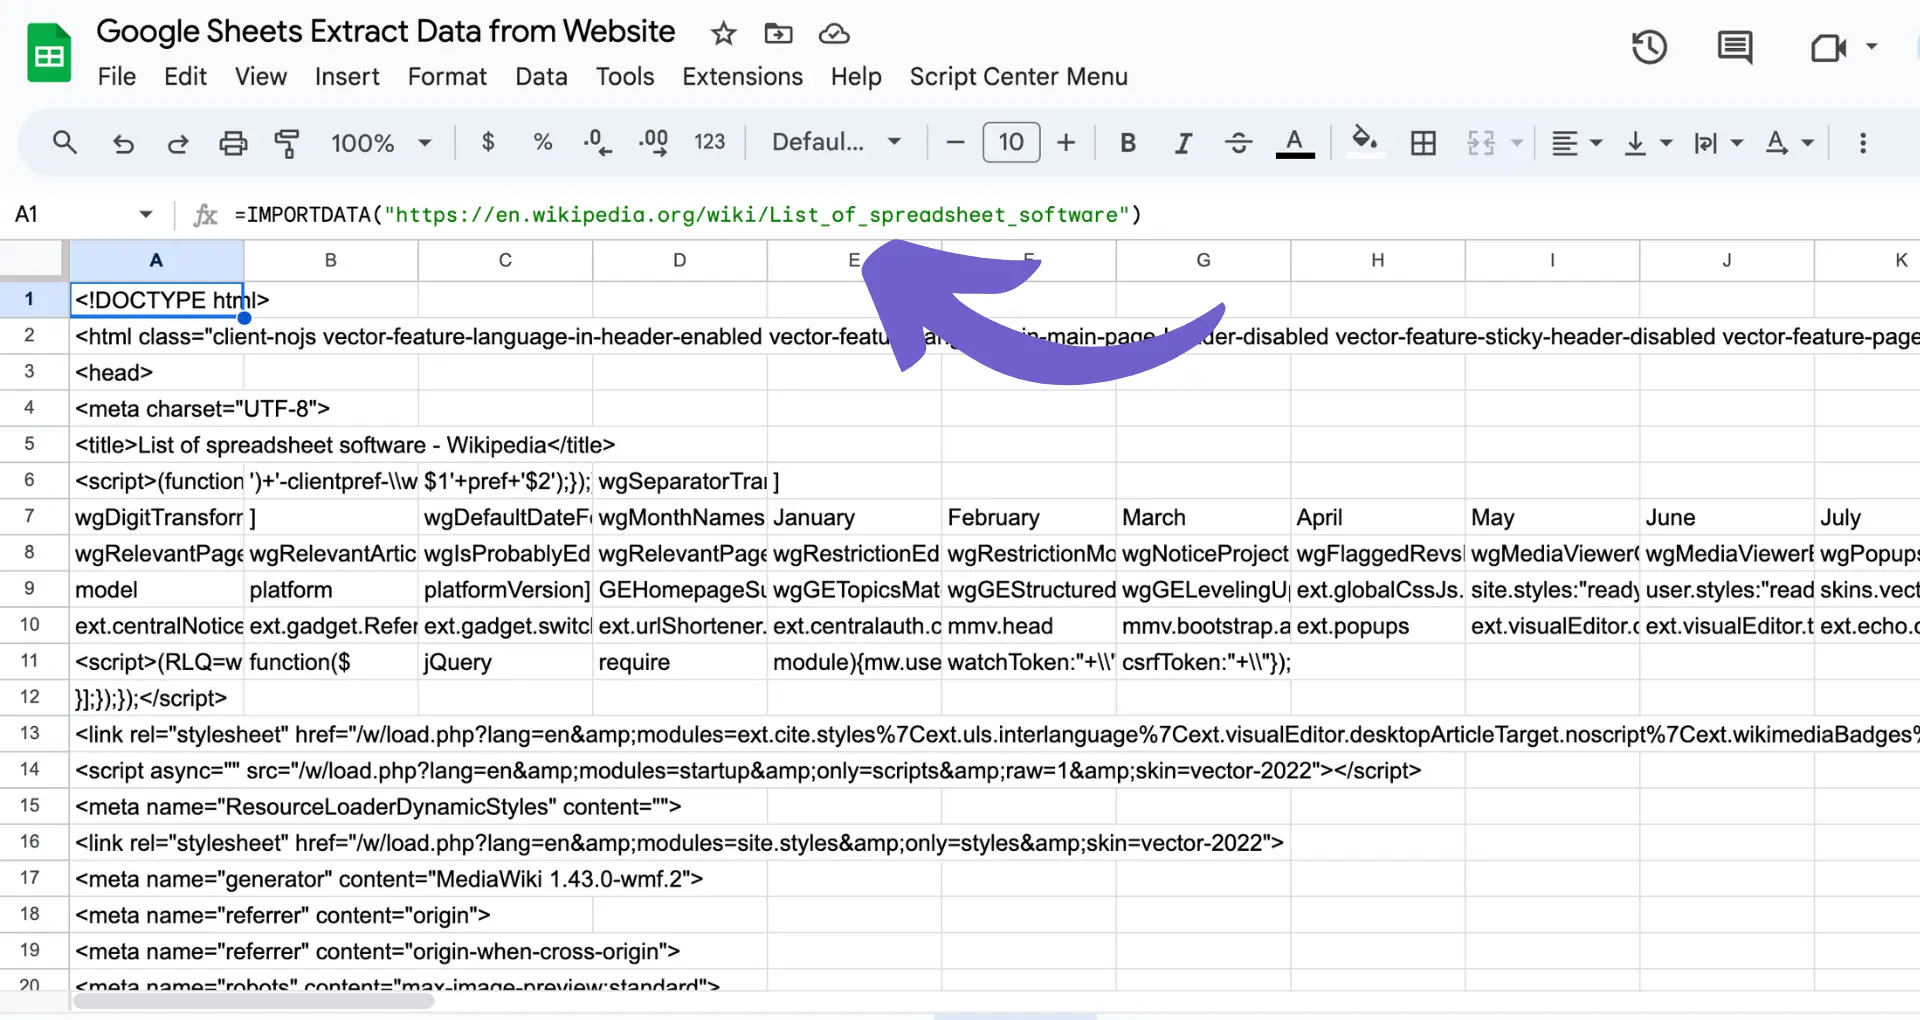Open the text color picker
The width and height of the screenshot is (1920, 1020).
point(1295,143)
